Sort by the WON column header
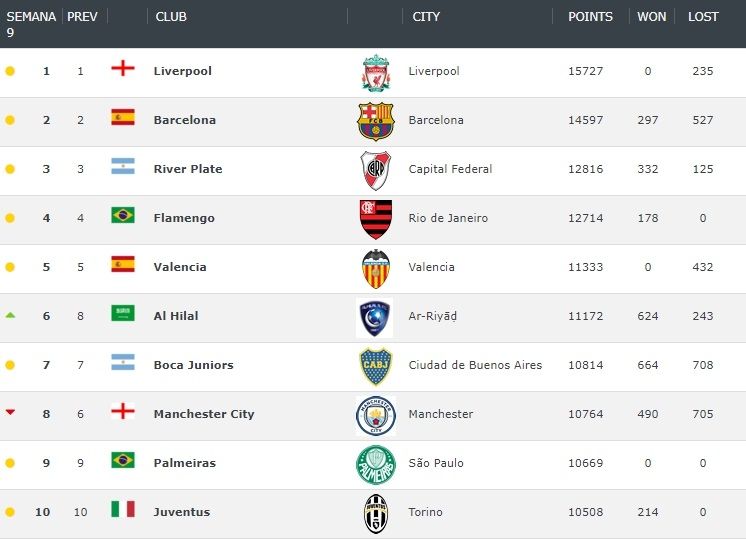This screenshot has height=540, width=746. pos(653,17)
